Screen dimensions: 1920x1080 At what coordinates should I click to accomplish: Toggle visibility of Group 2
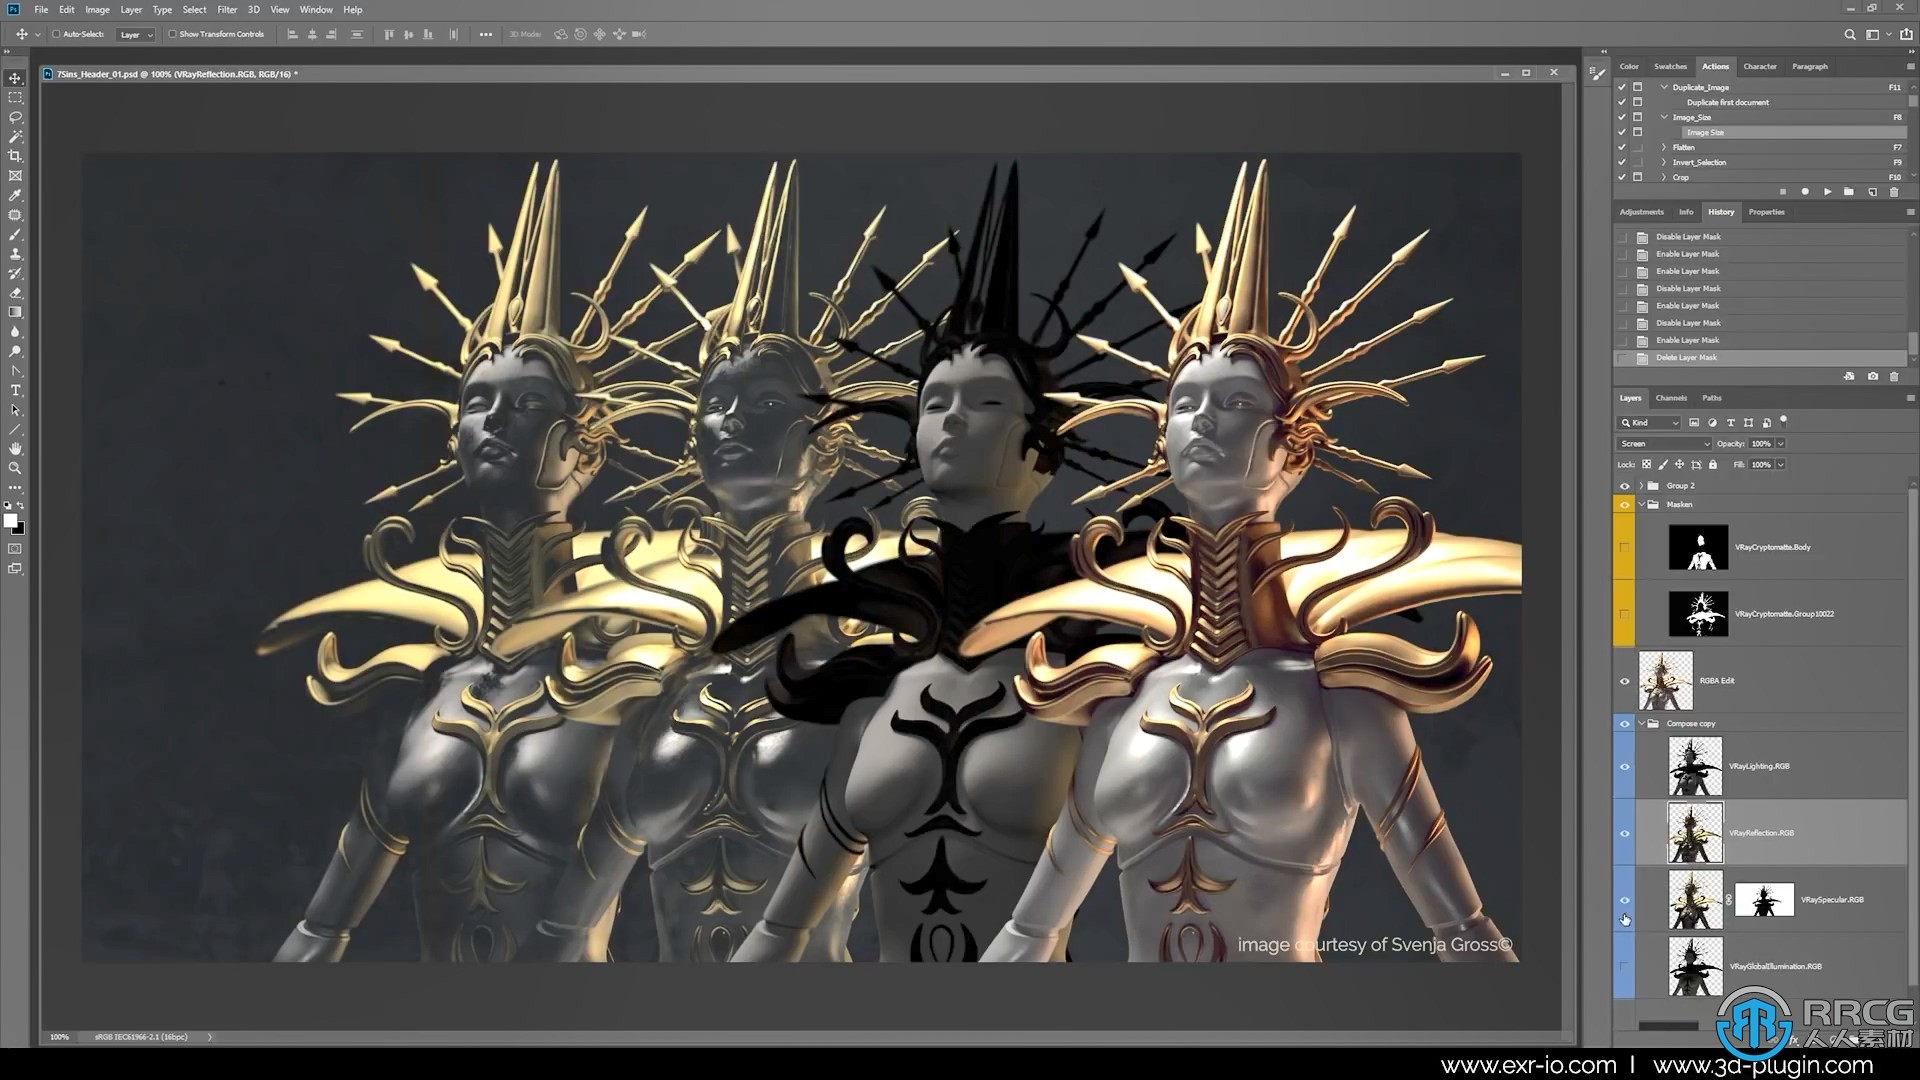1625,484
